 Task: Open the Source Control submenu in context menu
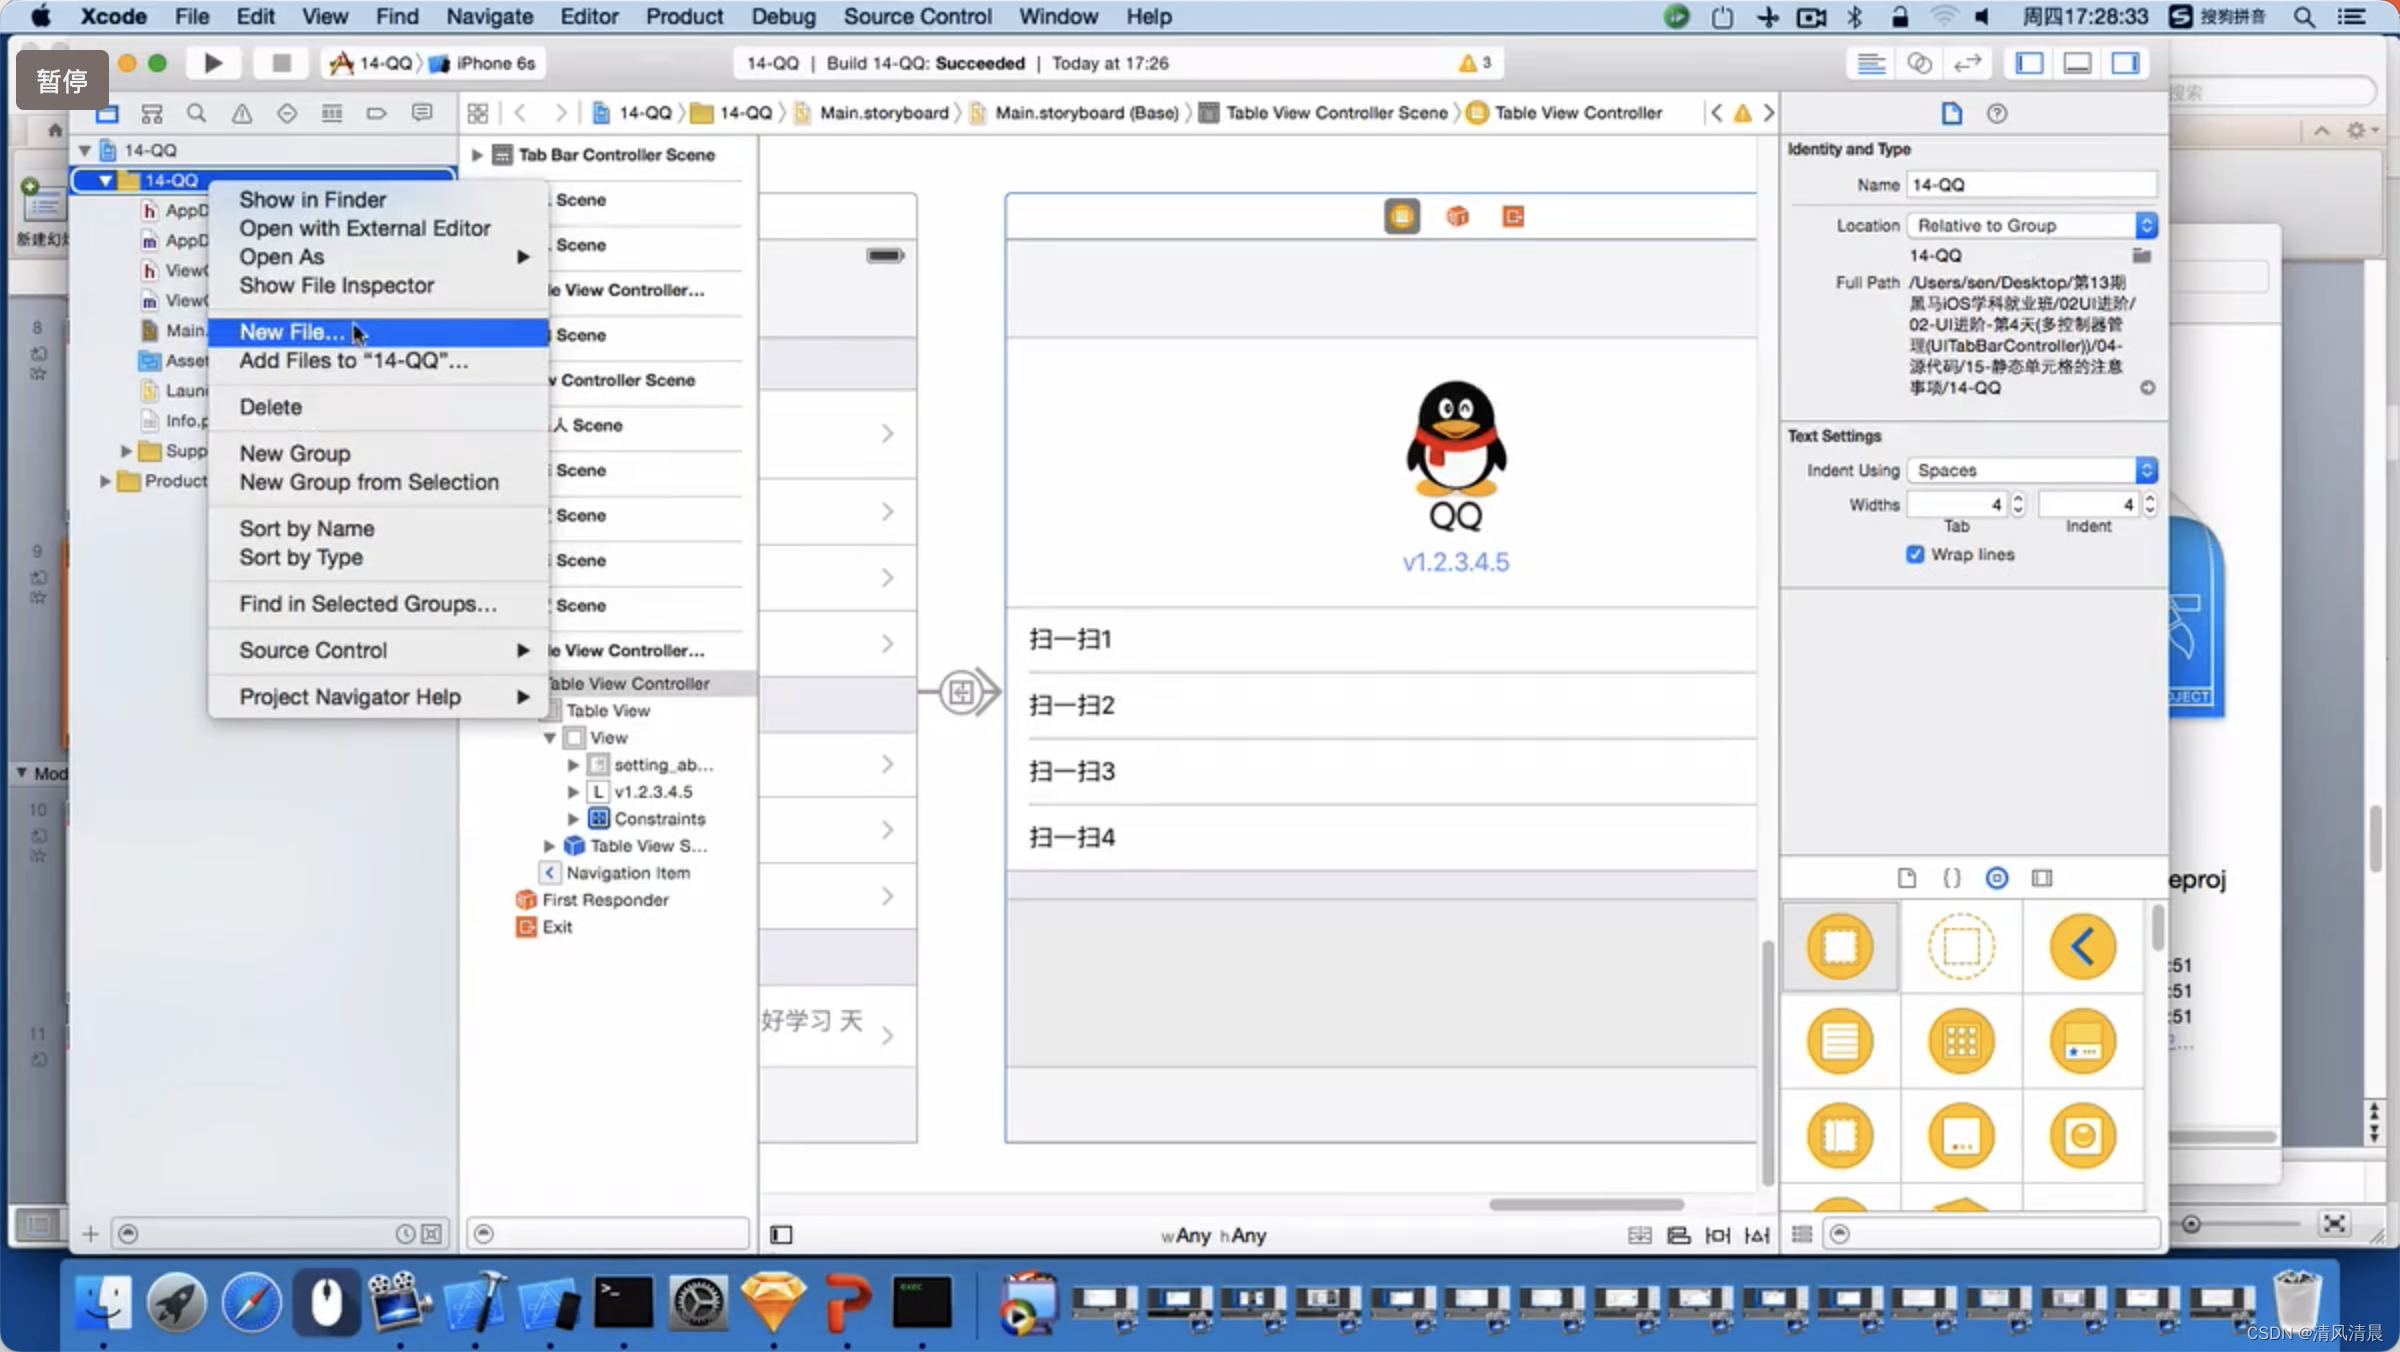378,650
